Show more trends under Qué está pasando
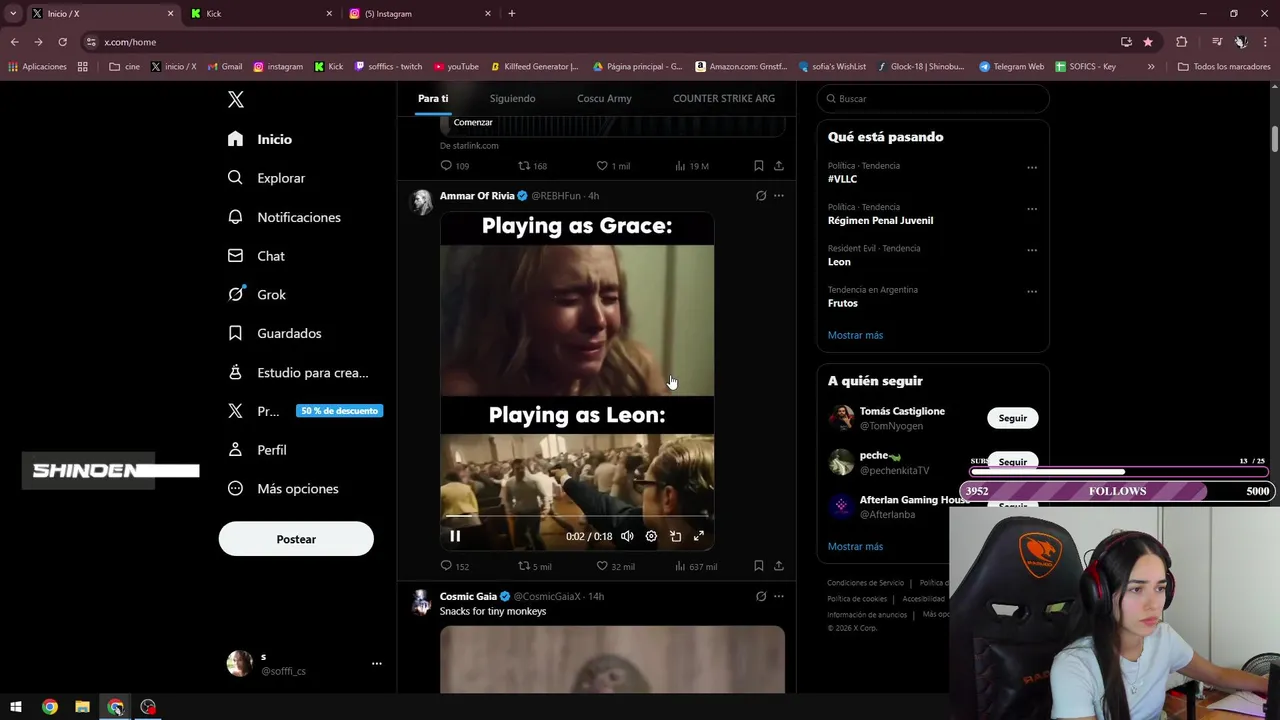Viewport: 1280px width, 720px height. pyautogui.click(x=855, y=335)
